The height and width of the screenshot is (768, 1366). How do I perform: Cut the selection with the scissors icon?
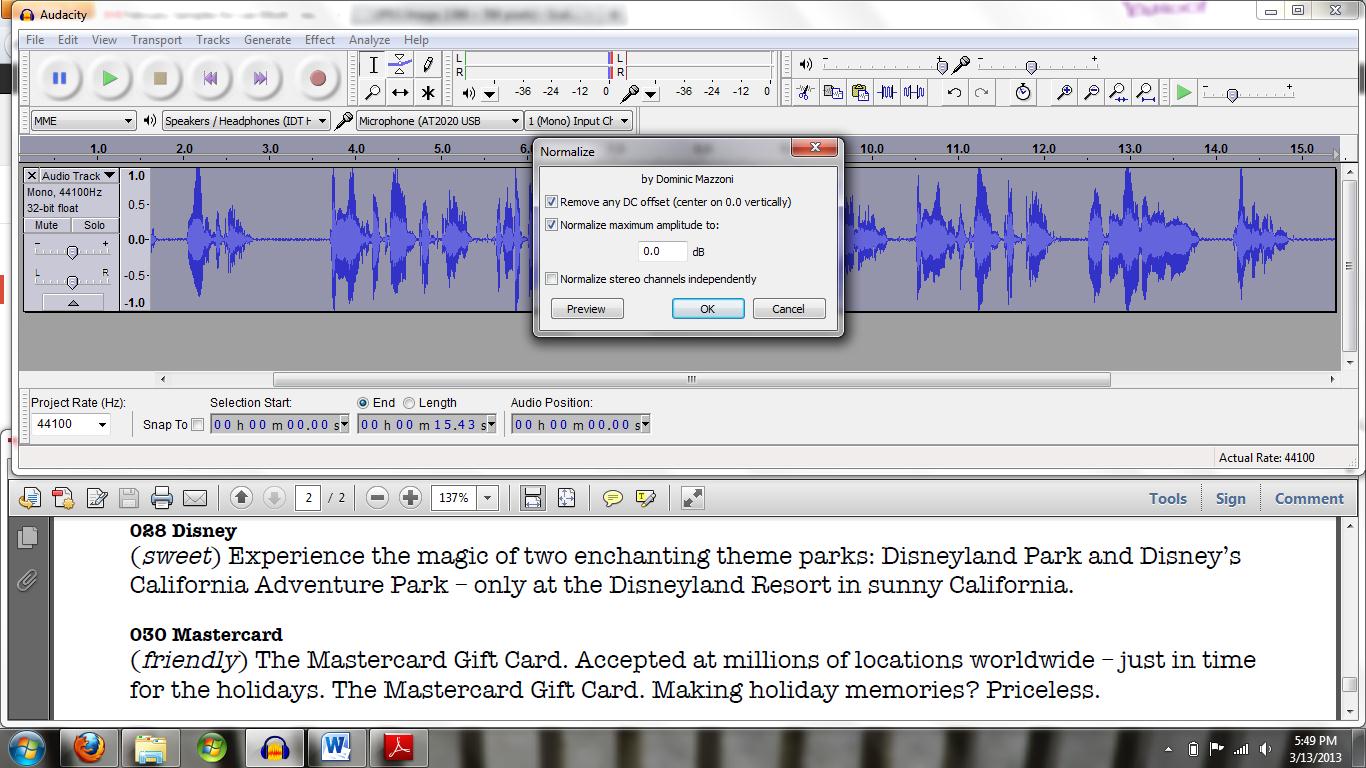point(805,92)
